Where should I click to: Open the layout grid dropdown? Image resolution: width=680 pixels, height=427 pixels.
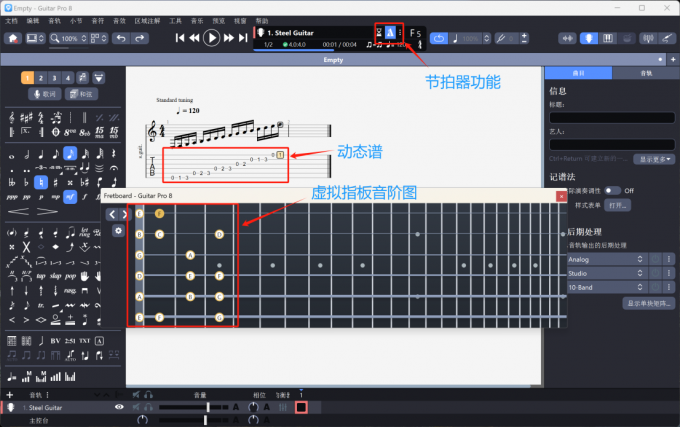pyautogui.click(x=99, y=39)
